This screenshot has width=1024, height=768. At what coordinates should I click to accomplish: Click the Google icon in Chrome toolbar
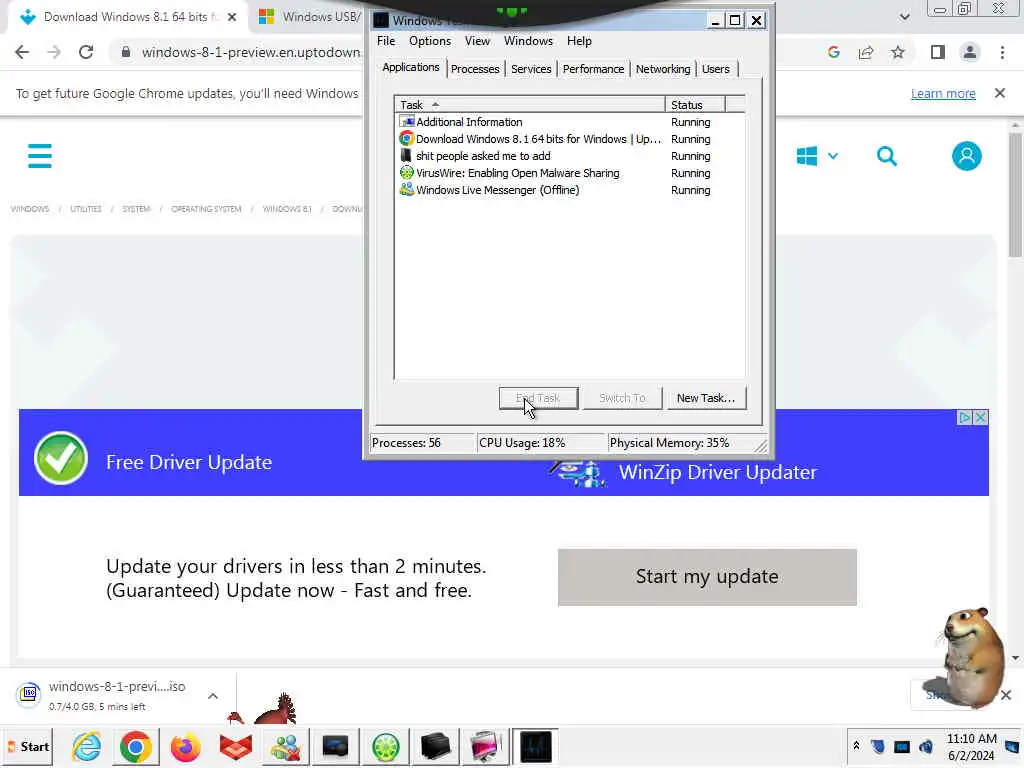[833, 52]
